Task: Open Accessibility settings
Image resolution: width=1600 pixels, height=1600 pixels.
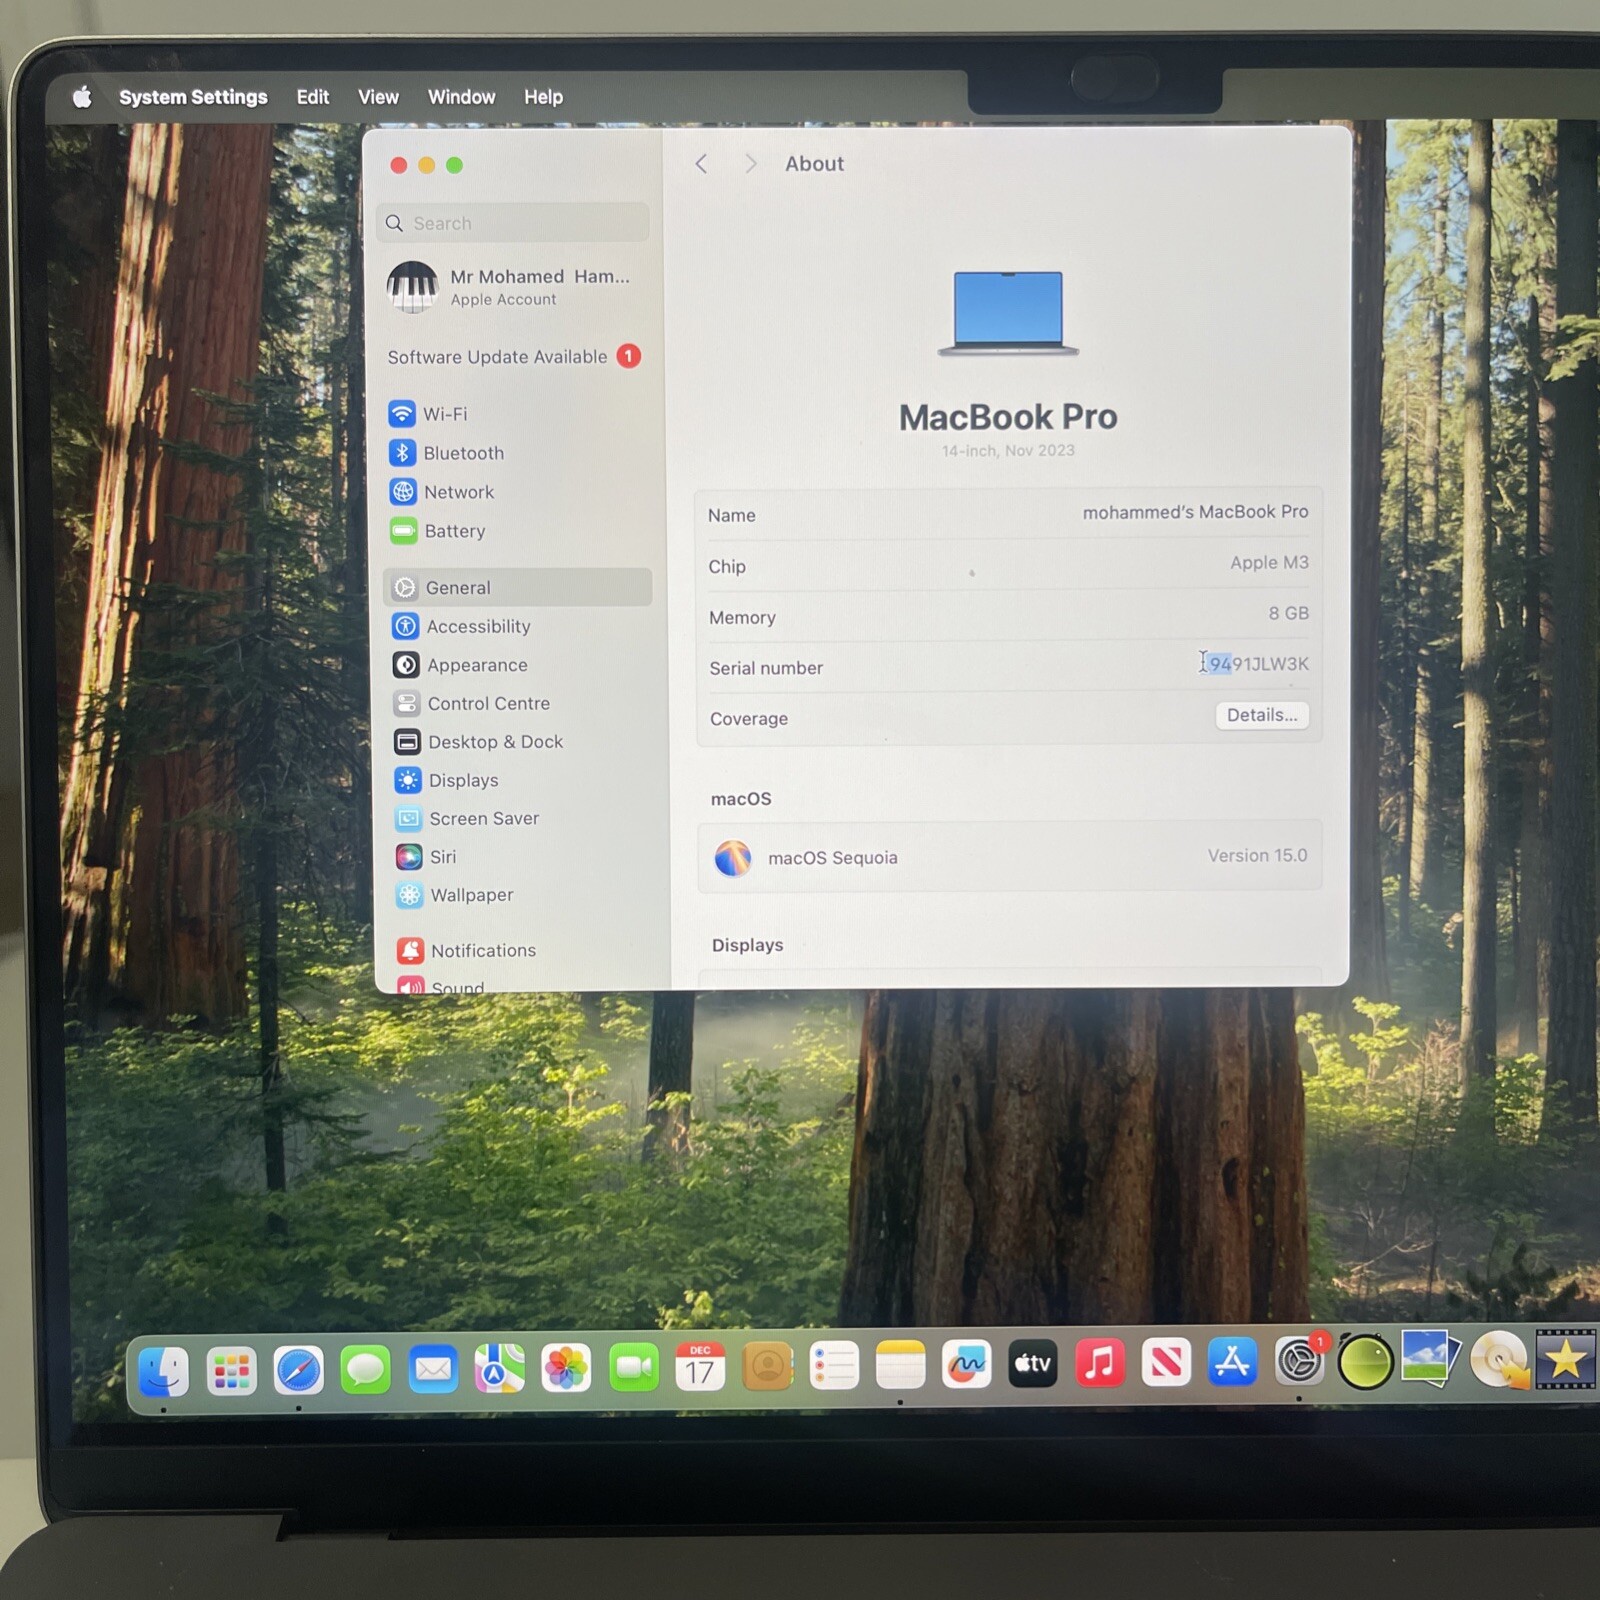Action: click(x=462, y=627)
